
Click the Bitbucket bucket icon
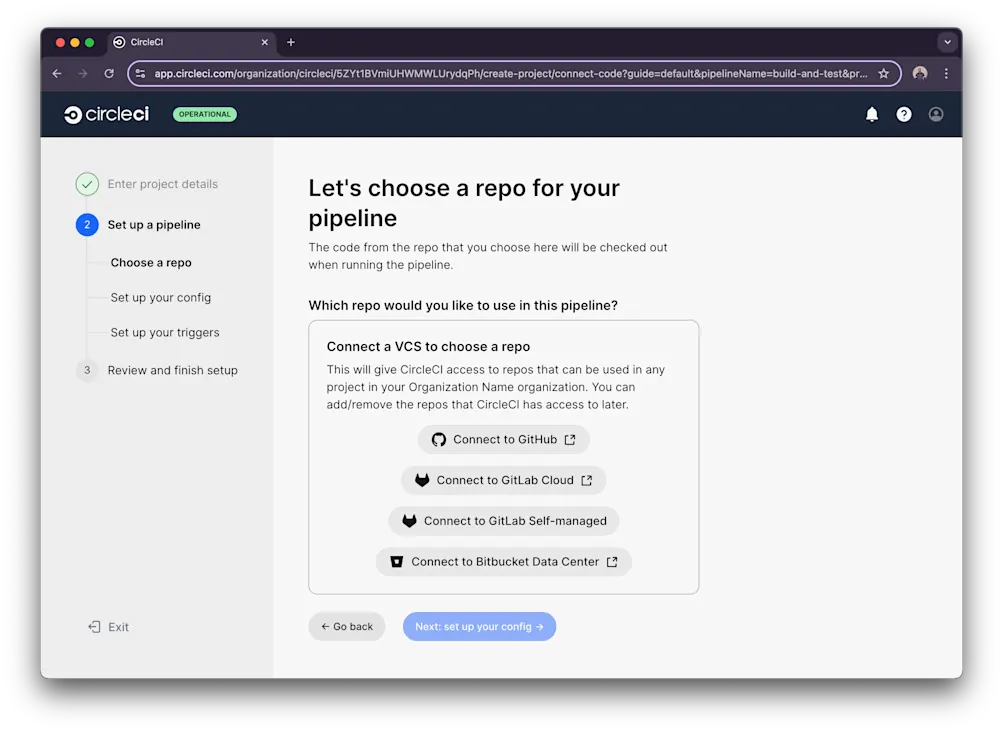[x=397, y=562]
